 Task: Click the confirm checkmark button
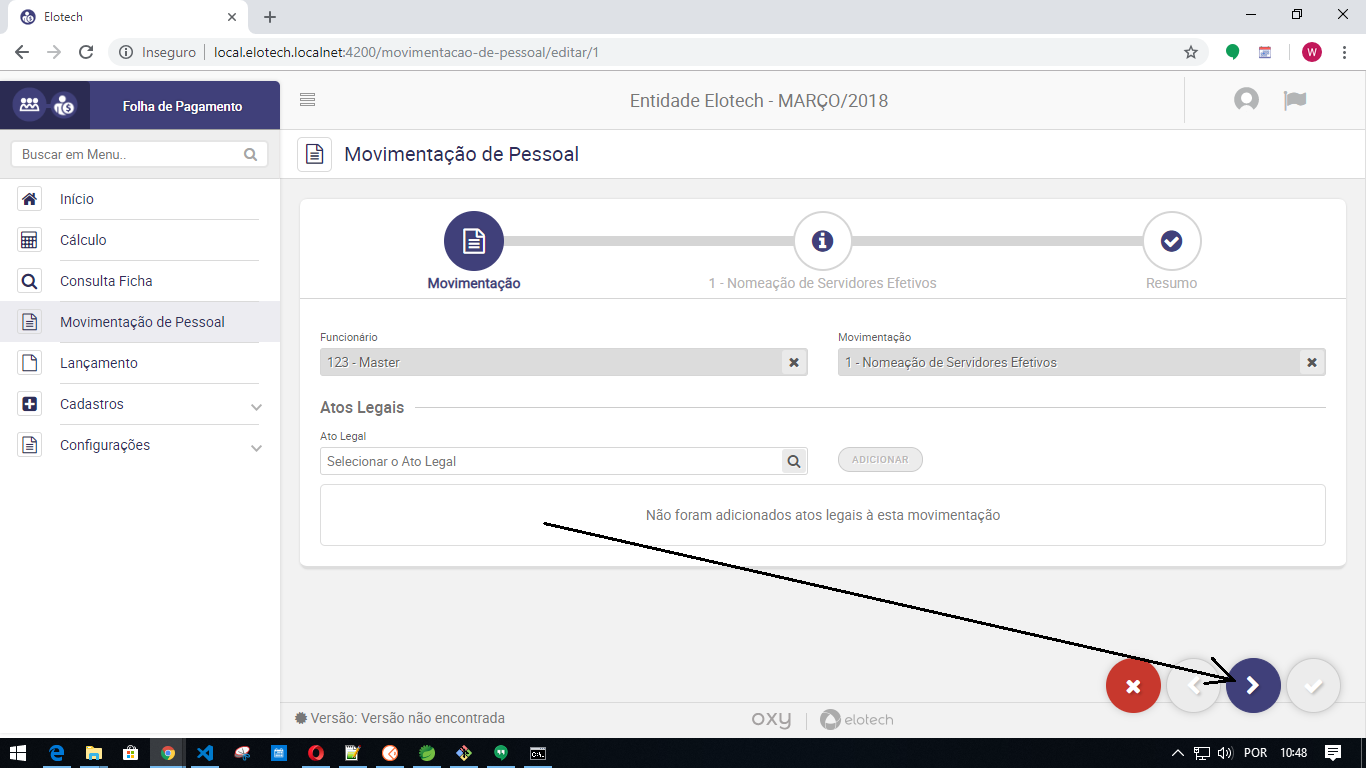coord(1313,686)
